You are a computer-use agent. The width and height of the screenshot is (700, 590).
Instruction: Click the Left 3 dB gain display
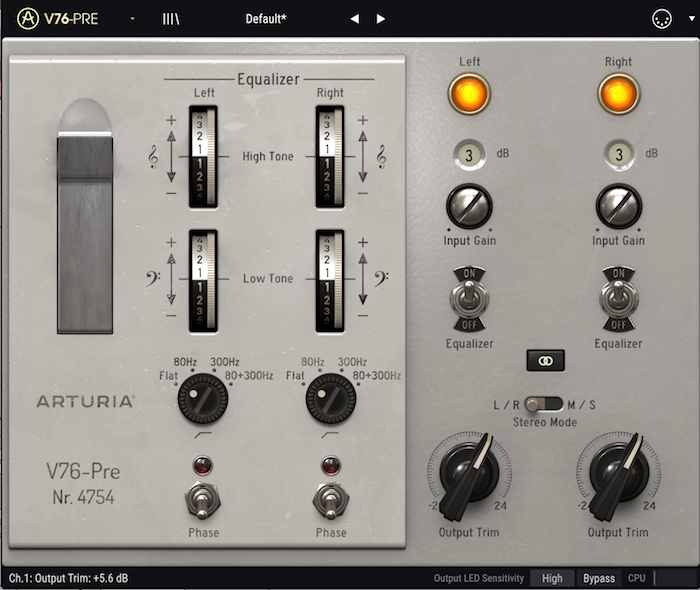469,155
